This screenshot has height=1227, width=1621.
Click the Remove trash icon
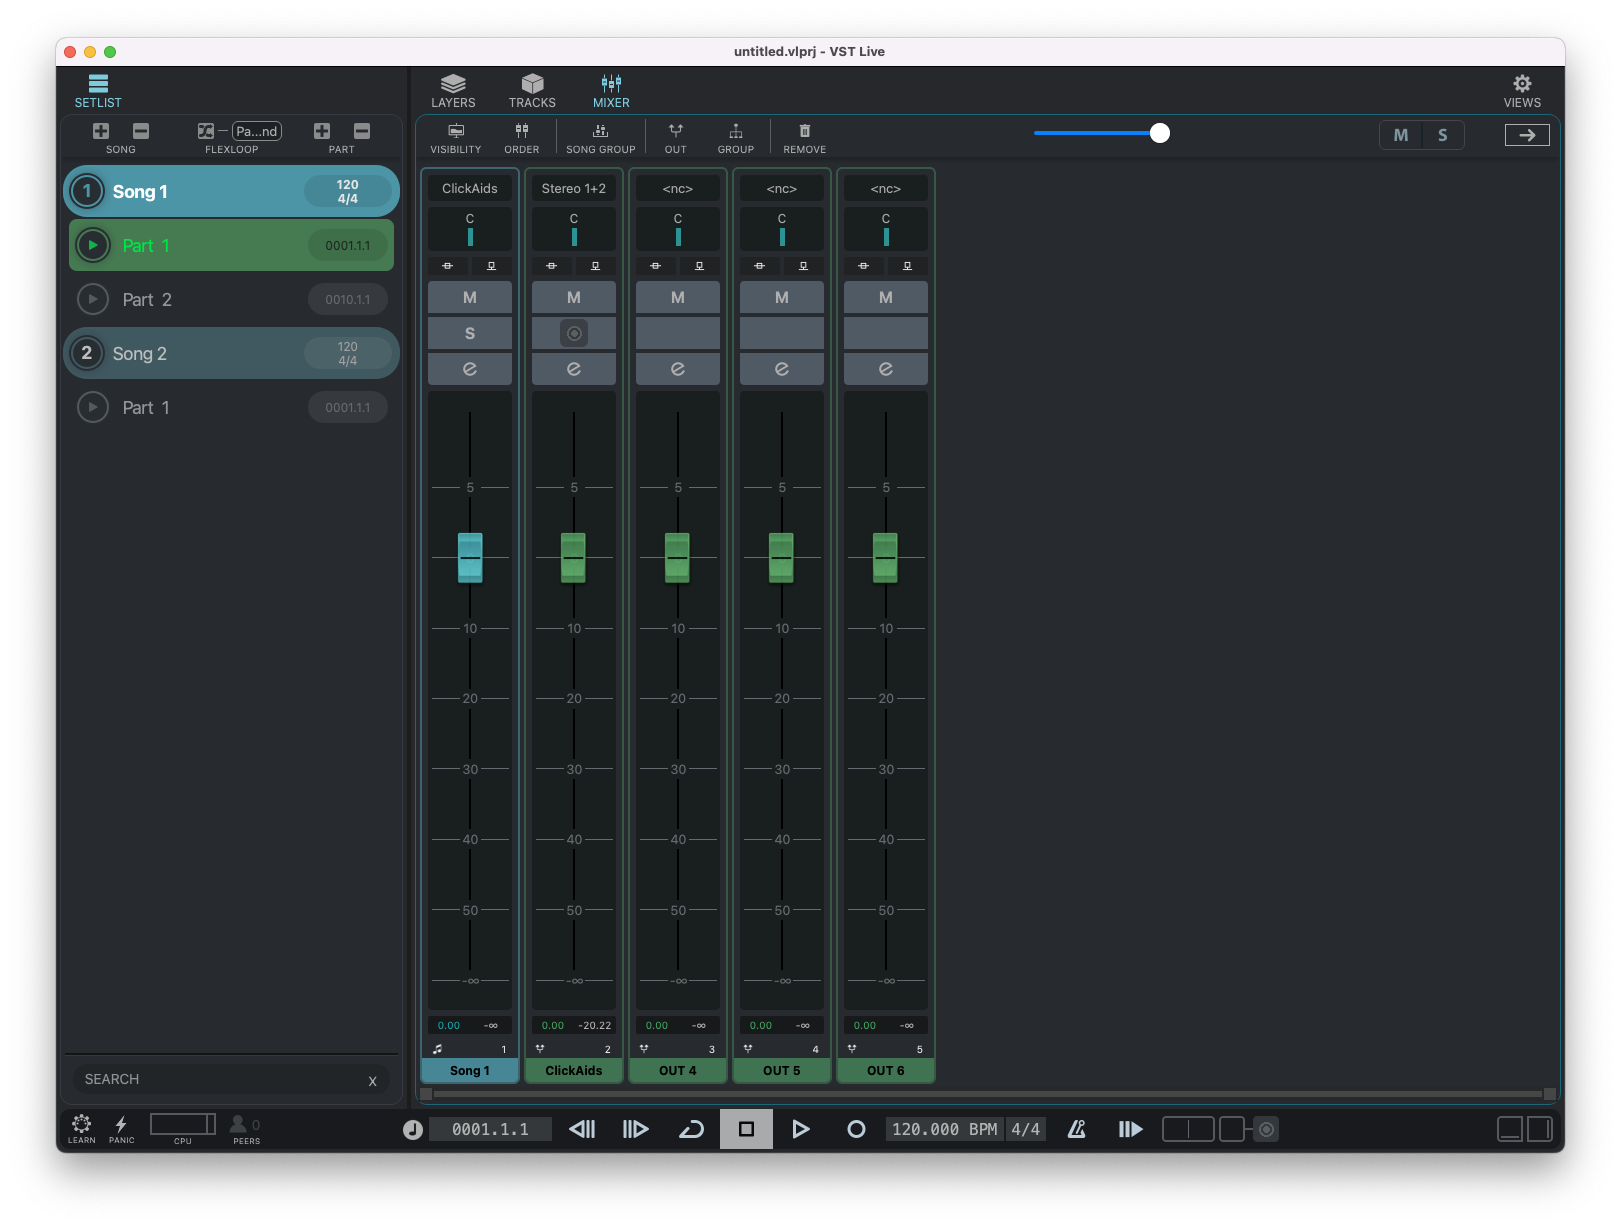point(804,131)
